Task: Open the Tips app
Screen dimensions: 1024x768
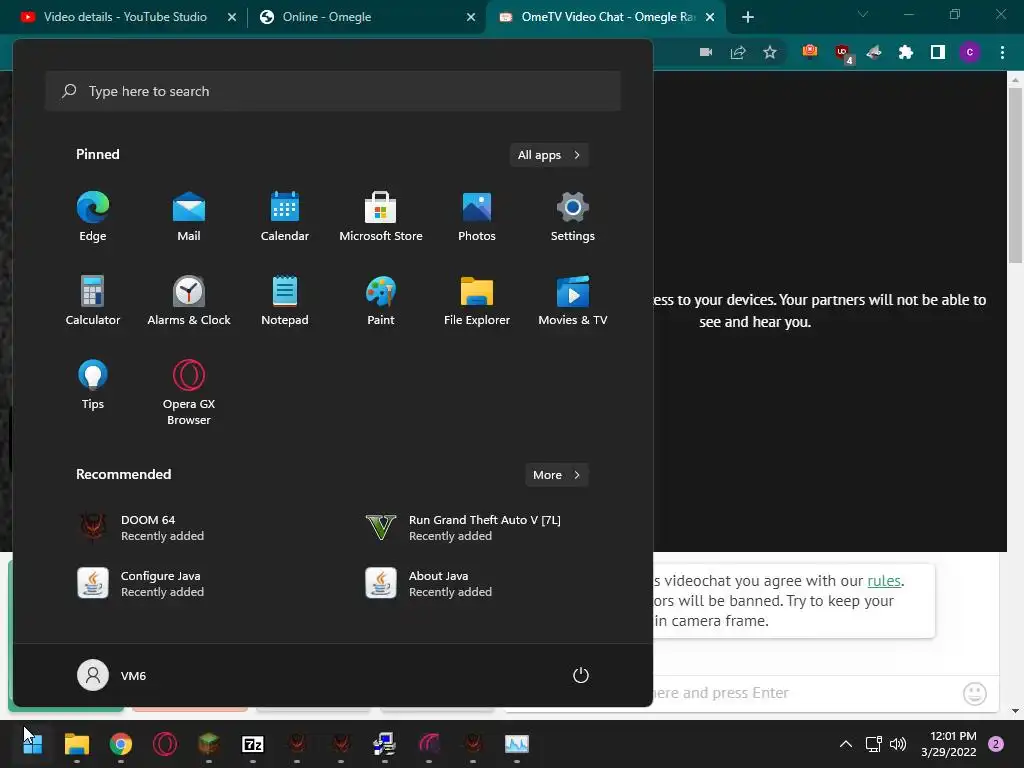Action: [x=93, y=385]
